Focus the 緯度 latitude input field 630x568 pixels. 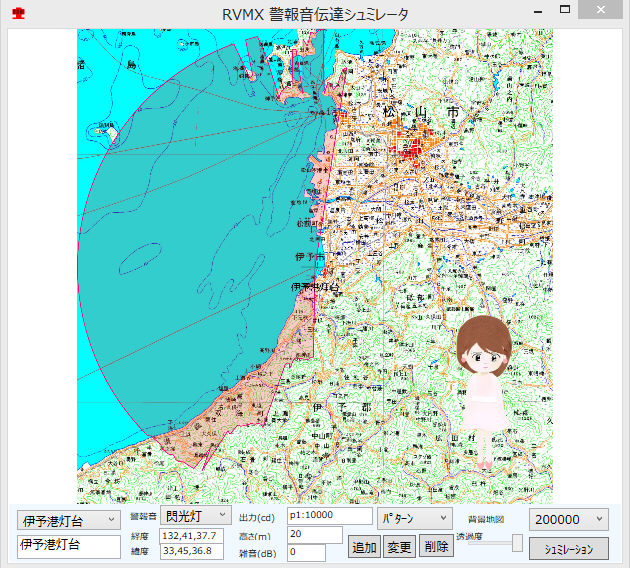(192, 552)
